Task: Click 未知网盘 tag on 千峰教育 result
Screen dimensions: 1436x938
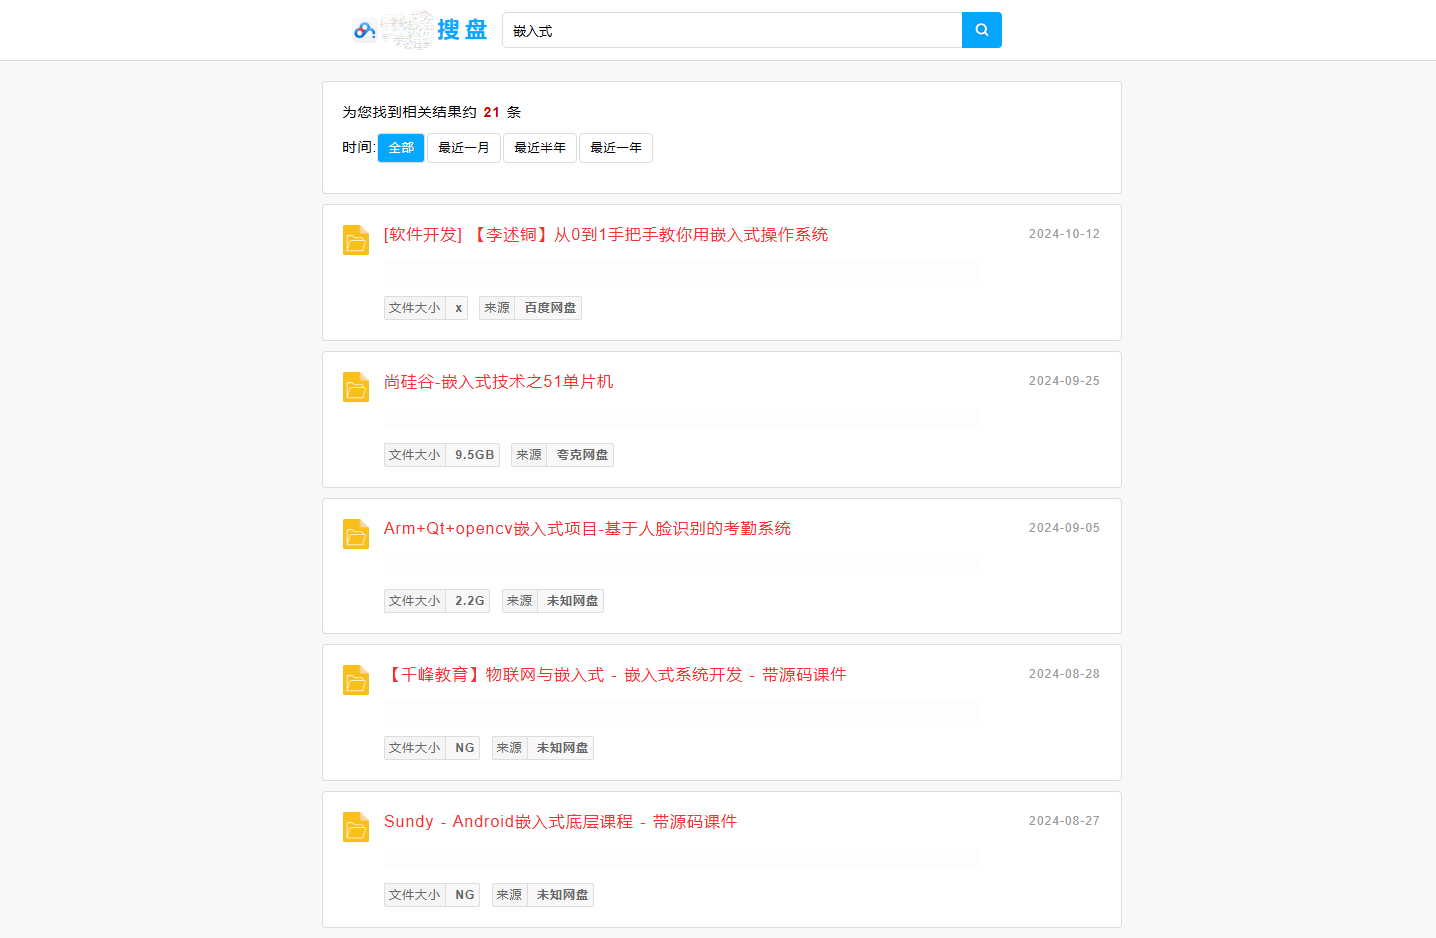Action: 562,748
